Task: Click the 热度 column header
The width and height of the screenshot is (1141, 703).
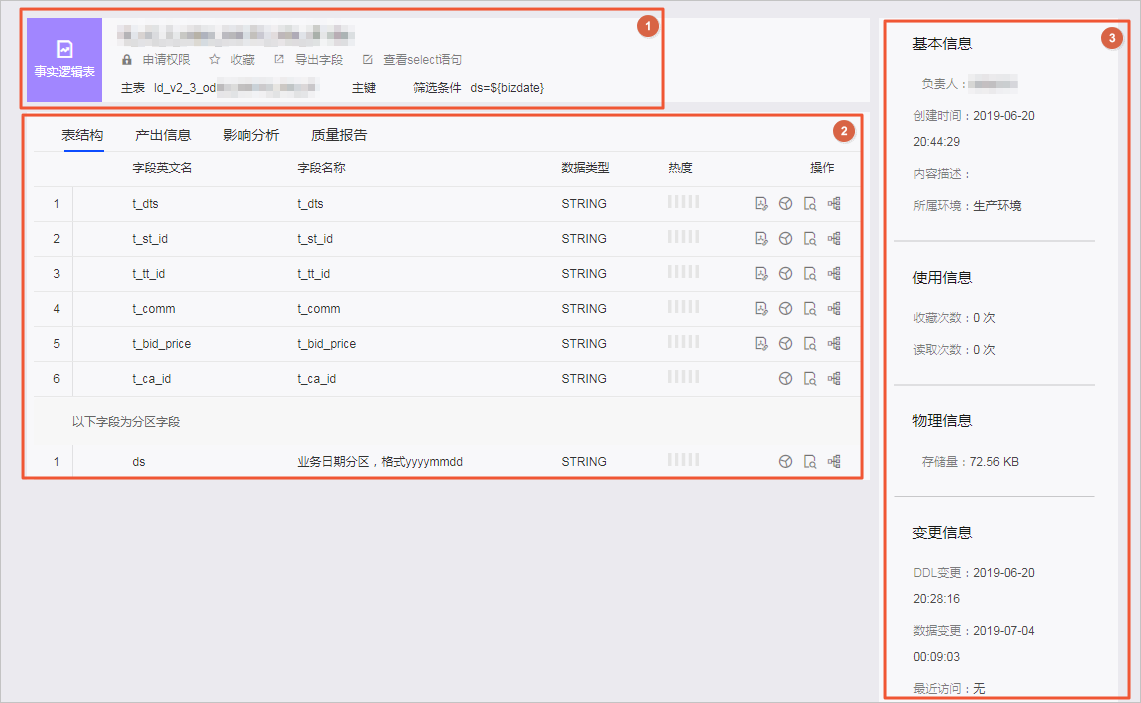Action: (x=680, y=168)
